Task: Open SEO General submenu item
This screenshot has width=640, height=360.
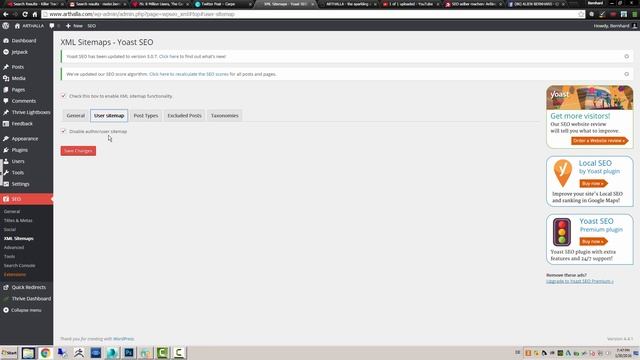Action: (x=12, y=211)
